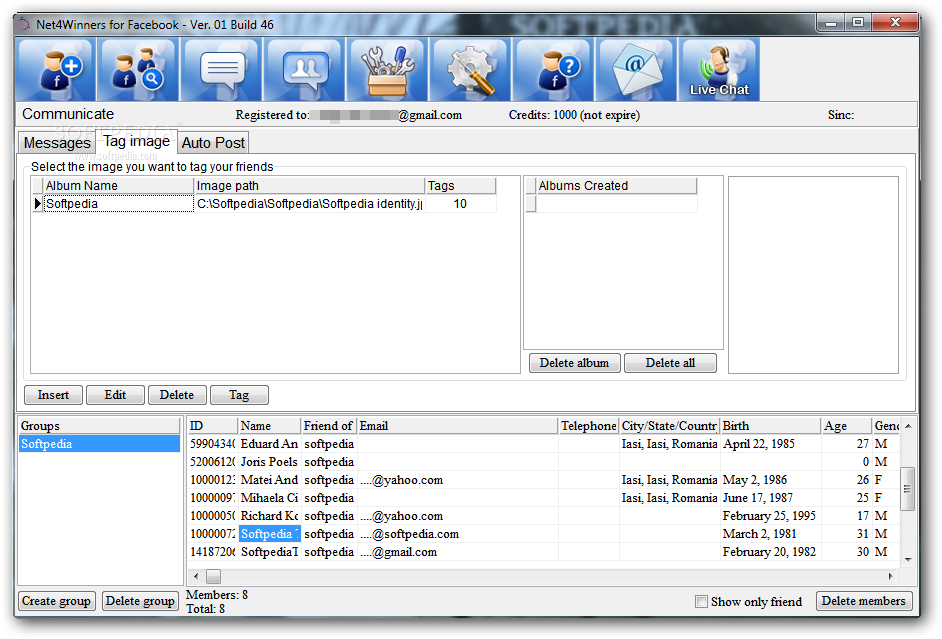This screenshot has height=639, width=942.
Task: Switch to the Messages tab
Action: (x=57, y=143)
